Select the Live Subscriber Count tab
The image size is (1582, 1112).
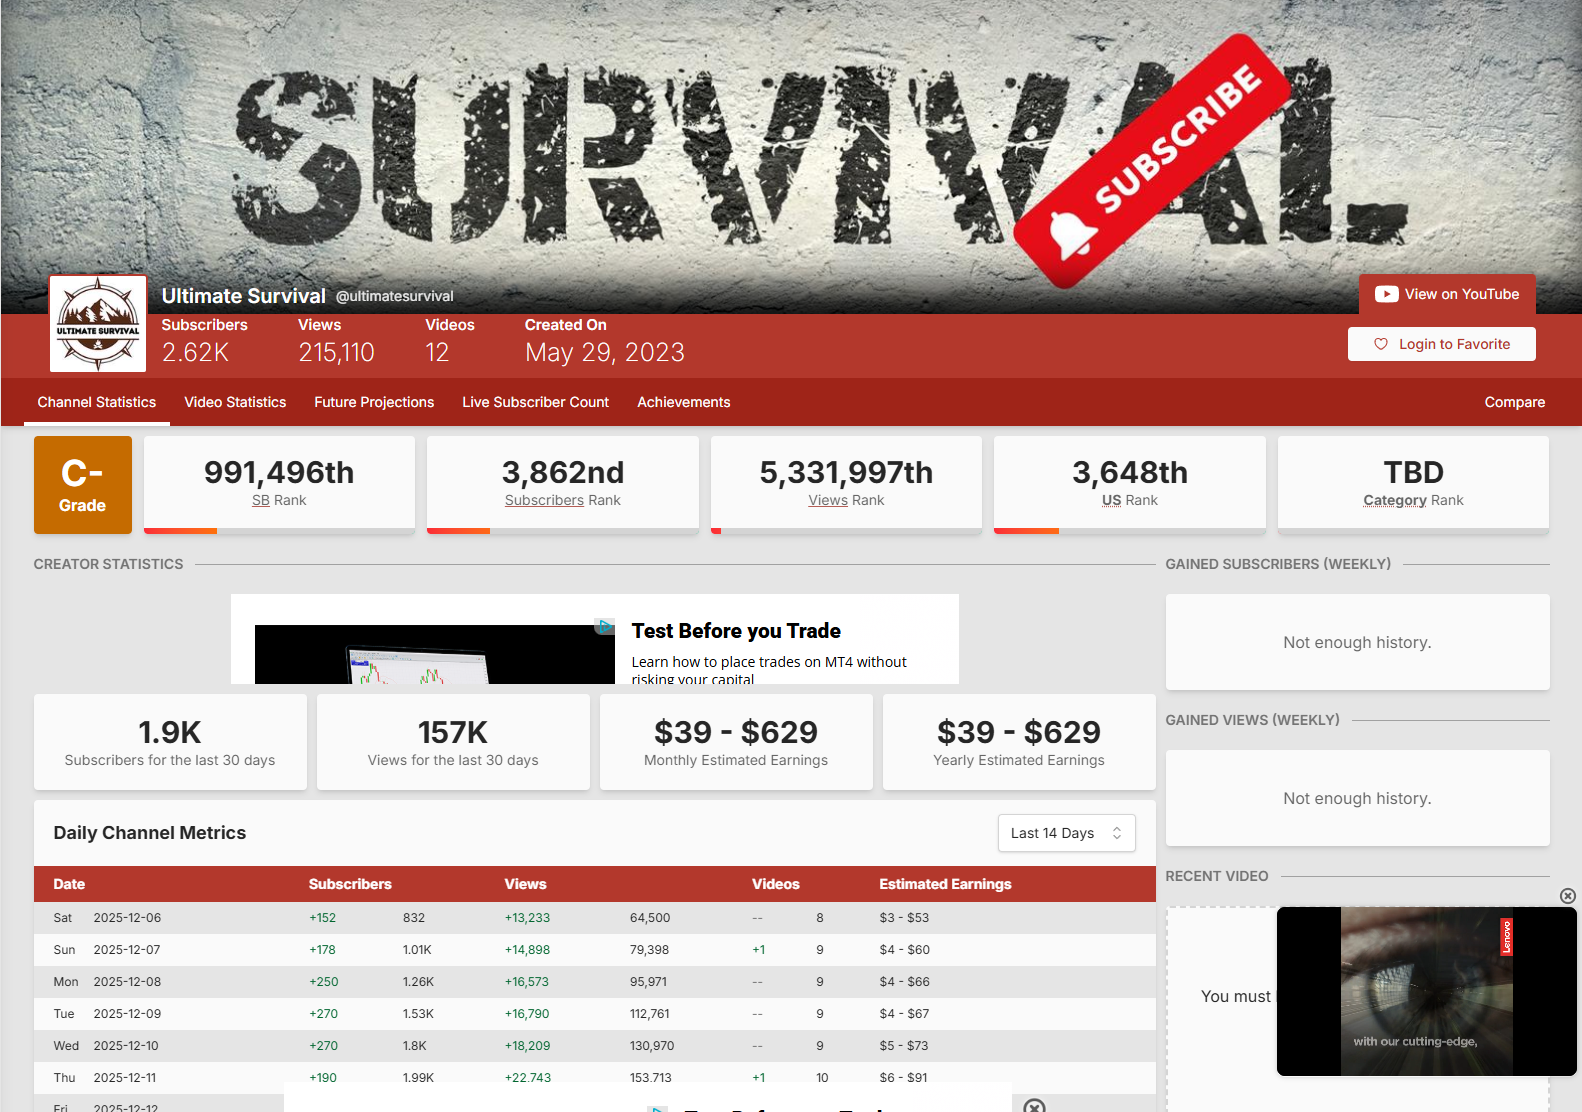pos(535,402)
